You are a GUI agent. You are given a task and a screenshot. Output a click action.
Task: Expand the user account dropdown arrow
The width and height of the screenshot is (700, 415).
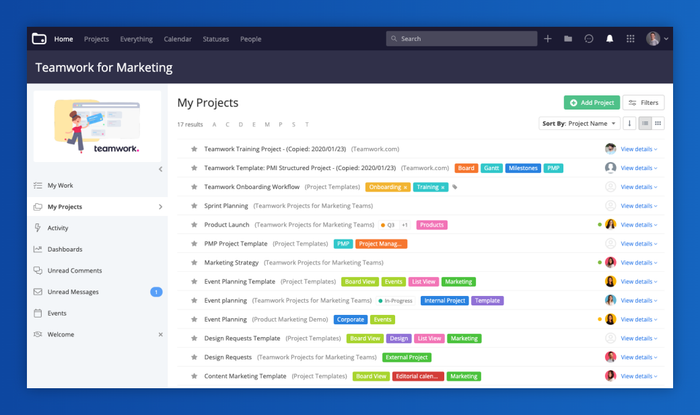coord(666,39)
